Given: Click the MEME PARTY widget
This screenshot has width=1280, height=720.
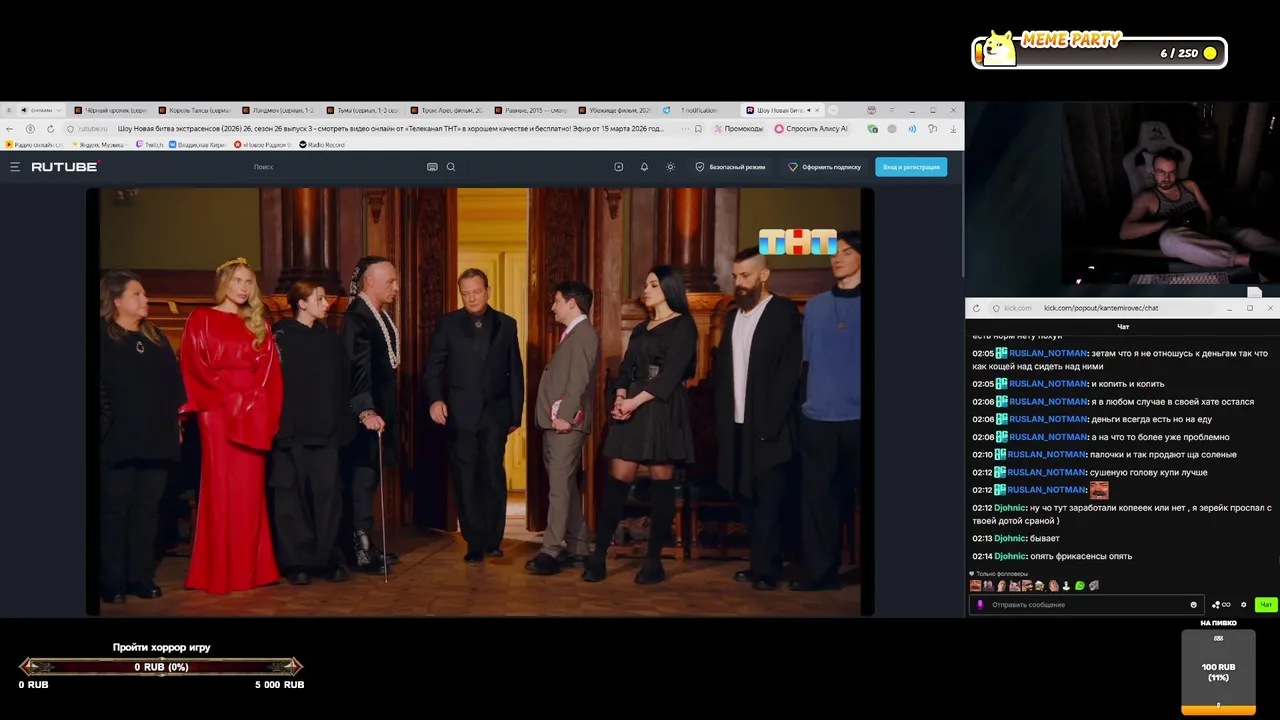Looking at the screenshot, I should click(x=1099, y=49).
